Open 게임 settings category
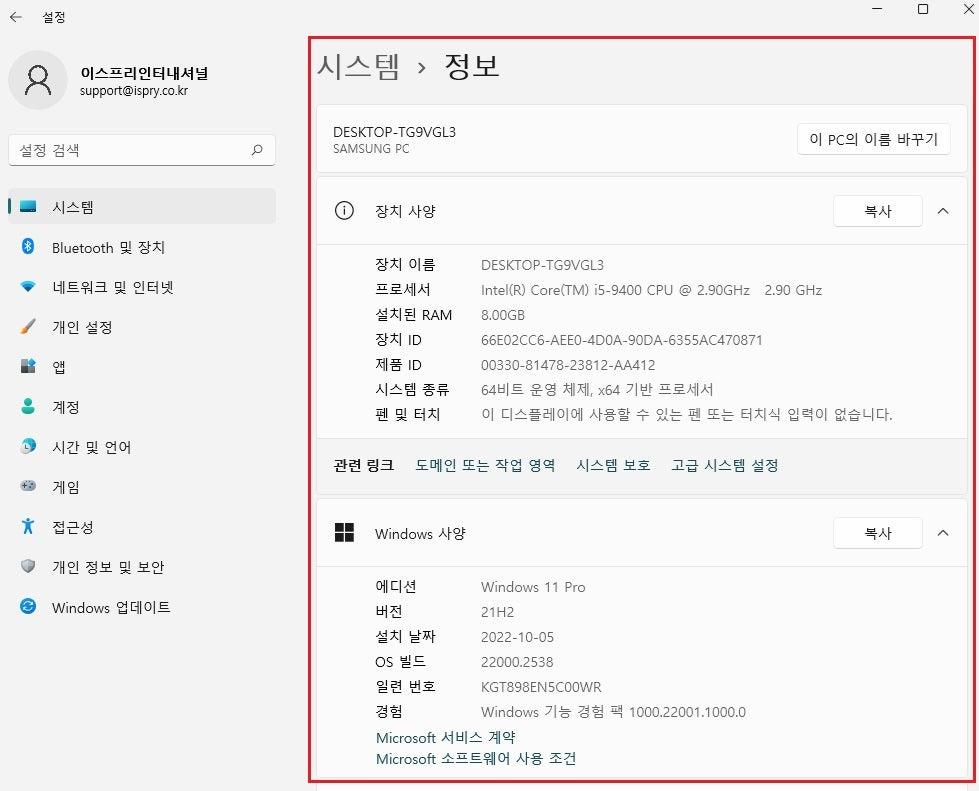979x791 pixels. coord(142,487)
